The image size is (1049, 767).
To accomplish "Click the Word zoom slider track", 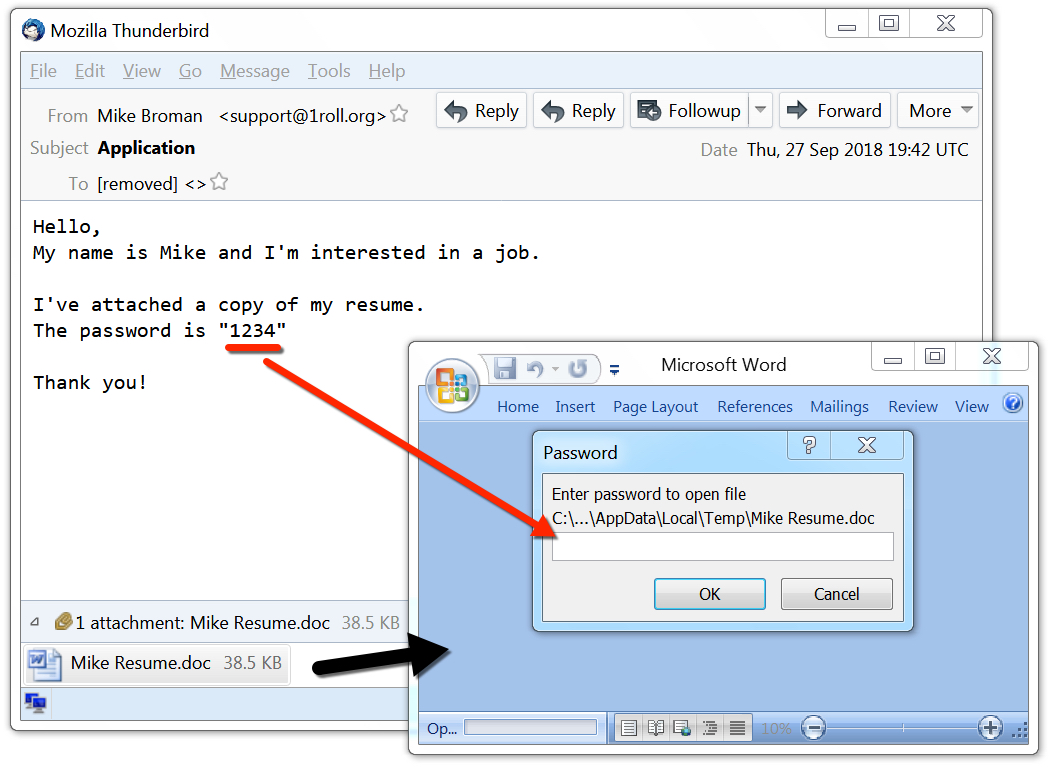I will [902, 728].
